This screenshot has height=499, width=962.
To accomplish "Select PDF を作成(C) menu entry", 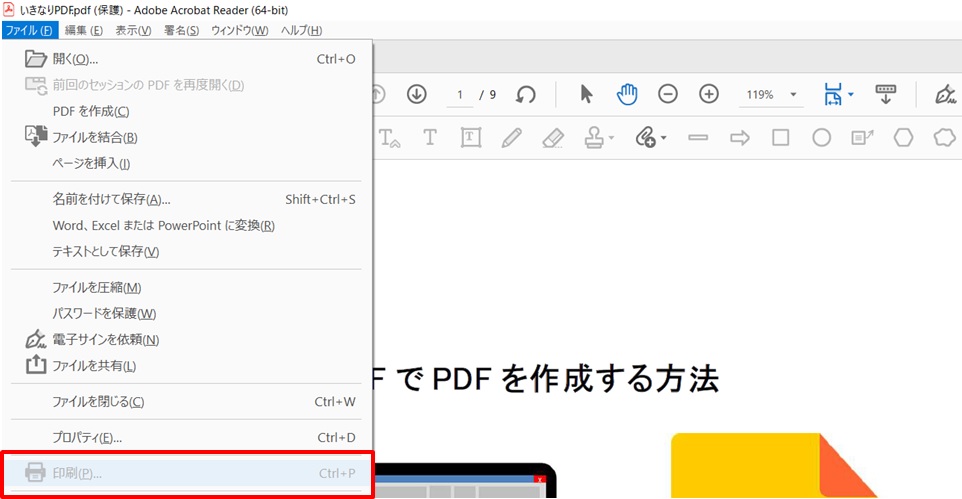I will point(185,111).
